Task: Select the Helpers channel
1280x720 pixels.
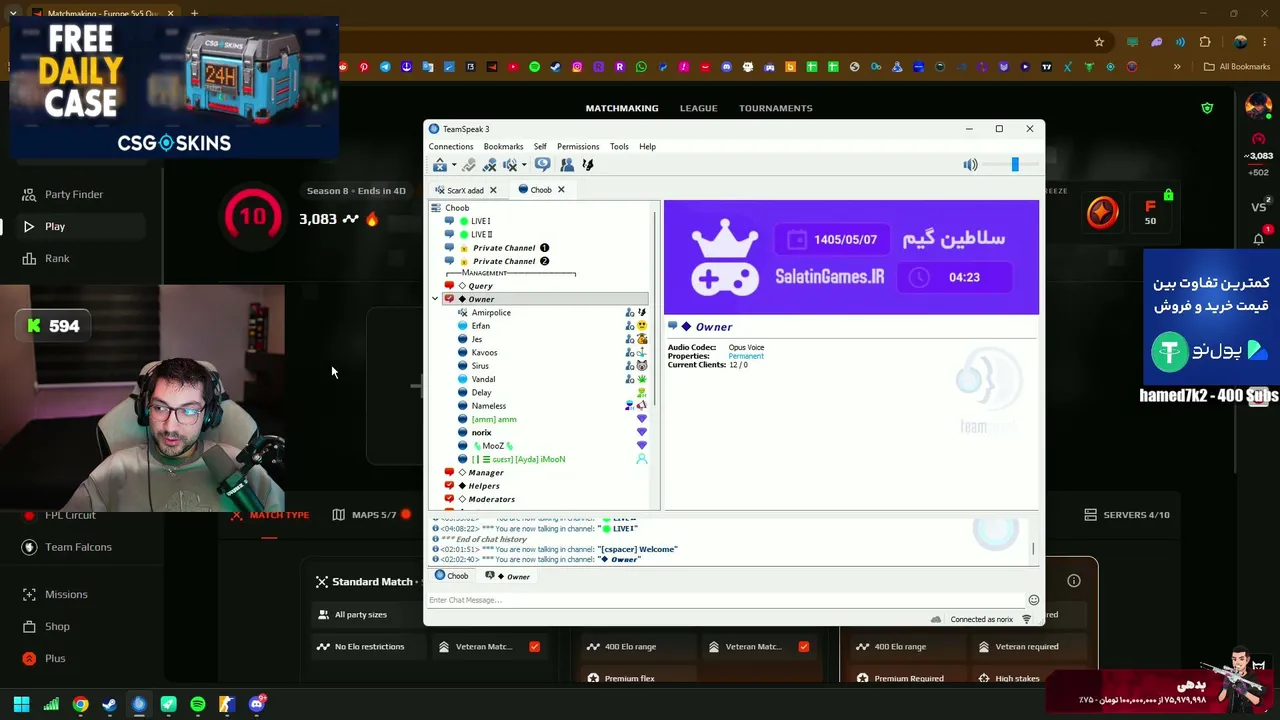Action: point(483,486)
